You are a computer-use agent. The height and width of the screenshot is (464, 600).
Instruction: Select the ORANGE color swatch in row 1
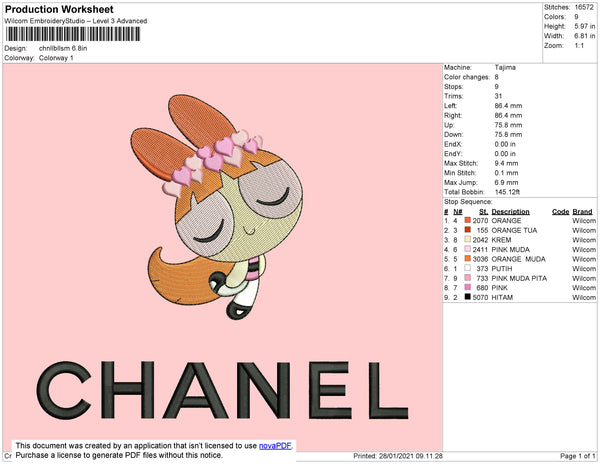(x=468, y=220)
